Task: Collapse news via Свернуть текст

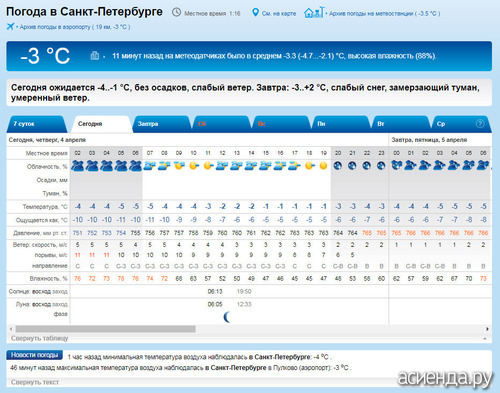Action: [35, 382]
